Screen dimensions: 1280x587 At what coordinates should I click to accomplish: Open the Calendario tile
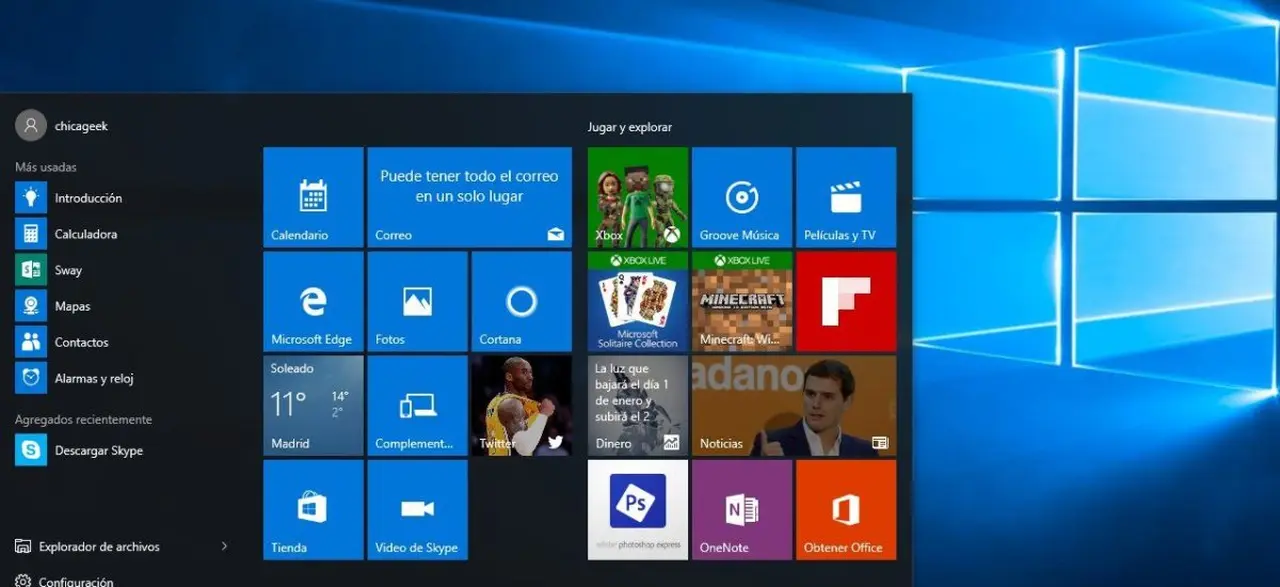point(313,197)
